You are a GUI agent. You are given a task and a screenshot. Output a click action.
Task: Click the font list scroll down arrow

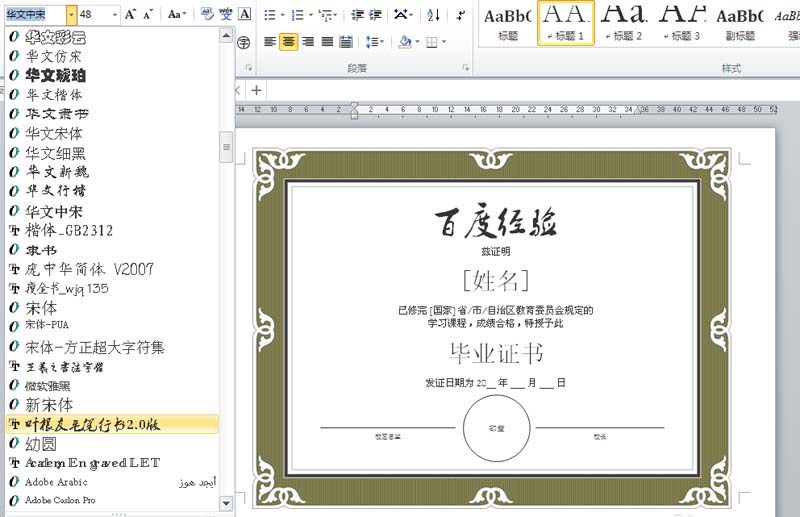226,502
